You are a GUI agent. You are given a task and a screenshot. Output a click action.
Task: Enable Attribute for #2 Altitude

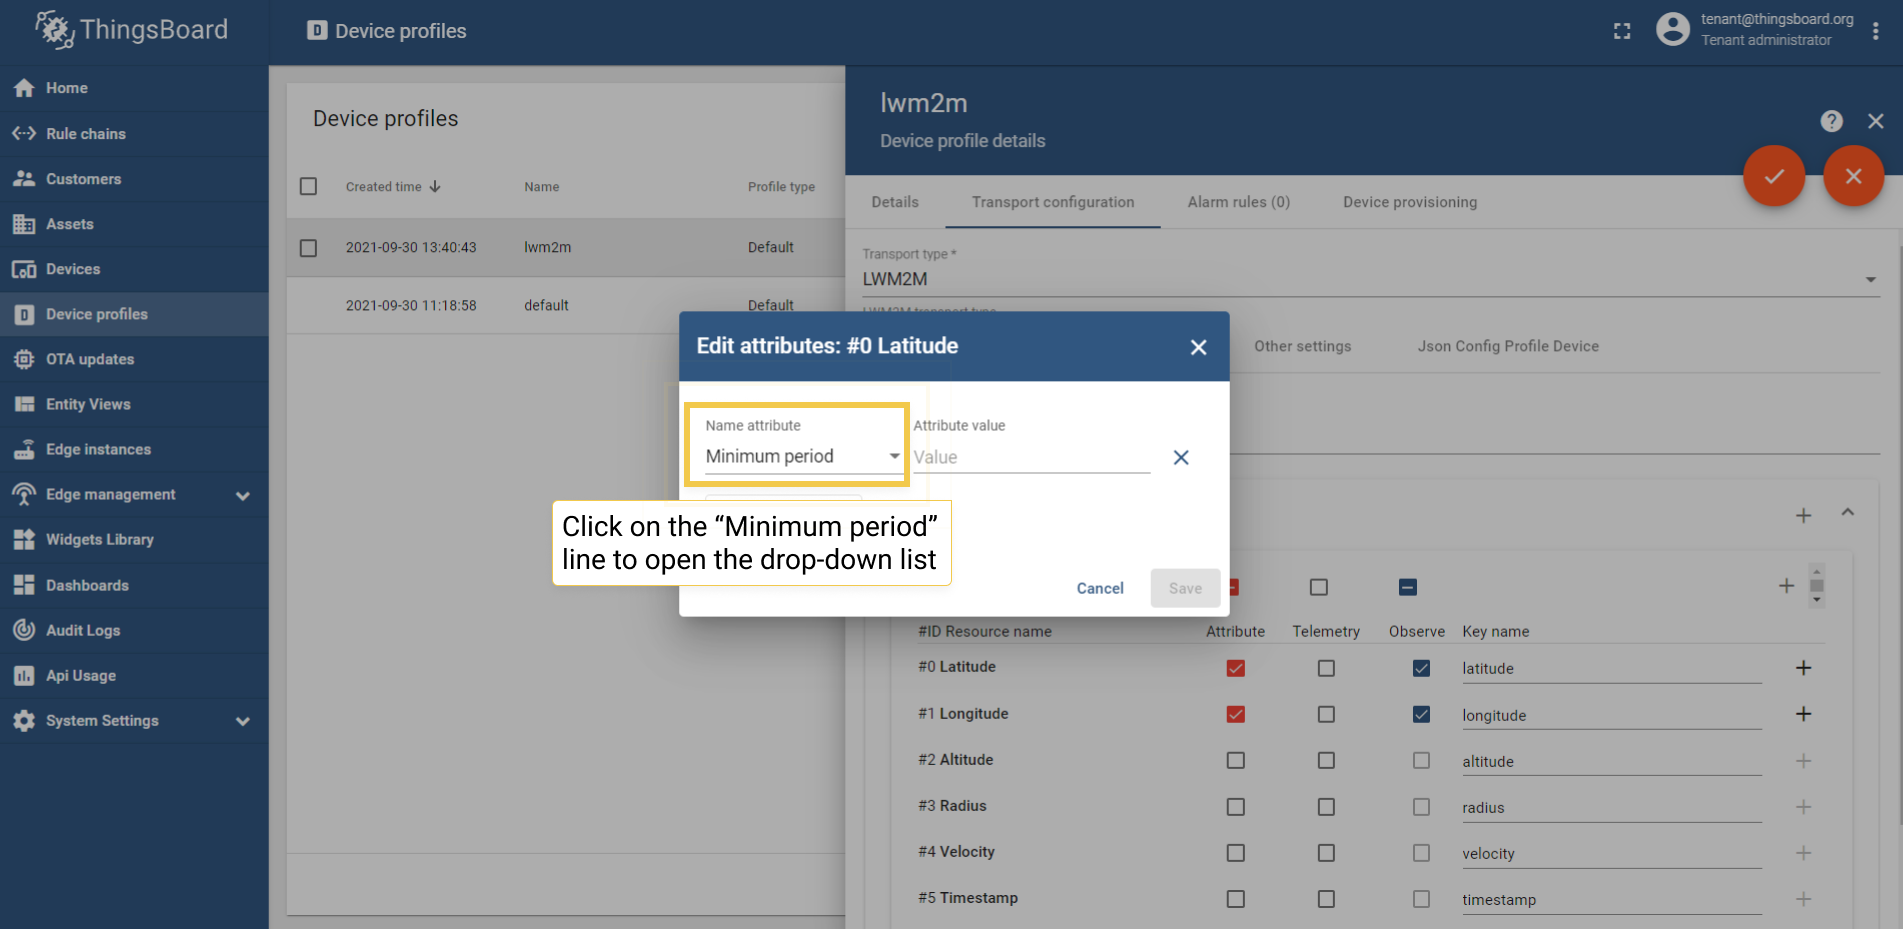pyautogui.click(x=1236, y=760)
